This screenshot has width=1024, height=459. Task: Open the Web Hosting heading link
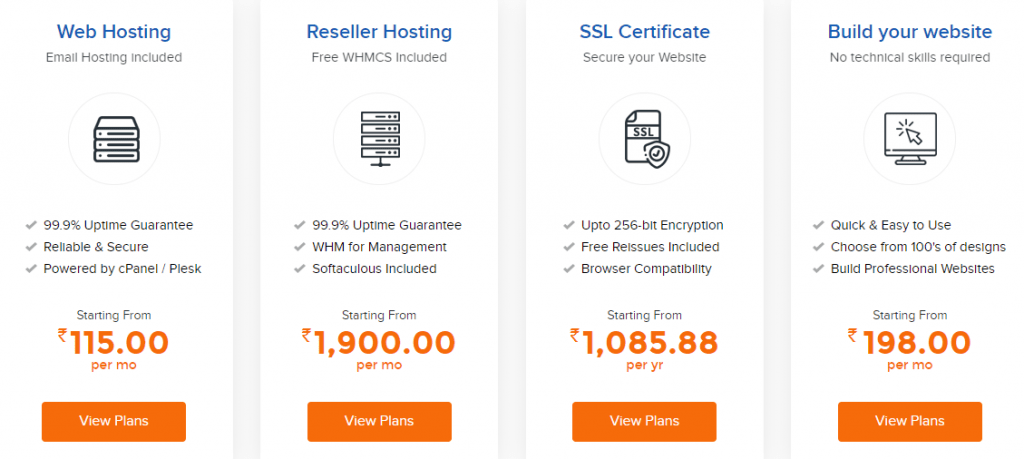click(x=114, y=31)
